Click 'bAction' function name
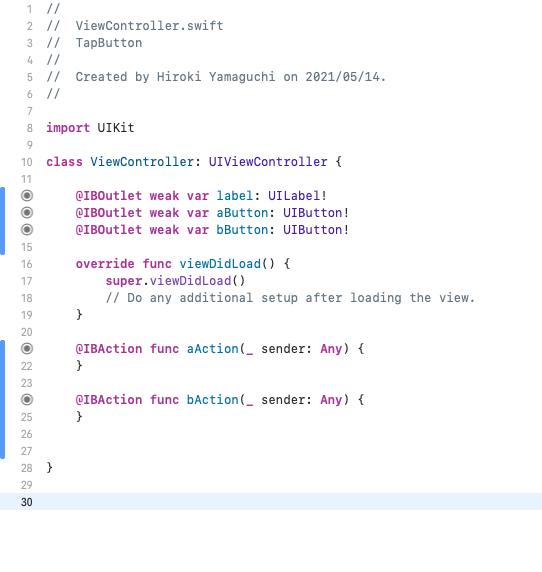This screenshot has height=572, width=542. (213, 400)
